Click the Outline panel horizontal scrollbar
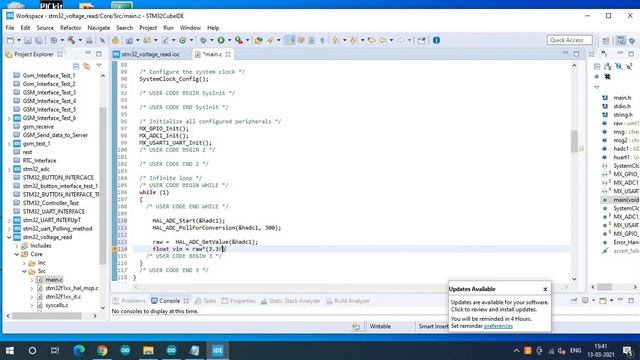The width and height of the screenshot is (640, 360). 604,287
